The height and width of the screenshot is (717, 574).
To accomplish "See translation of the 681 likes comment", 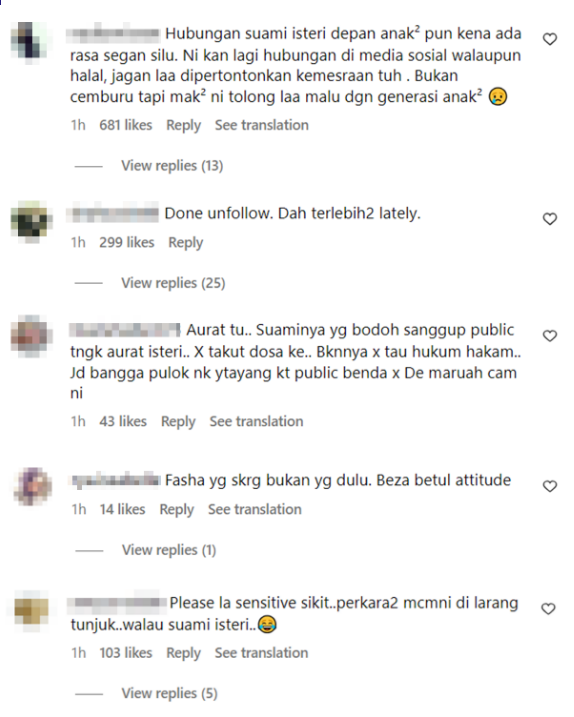I will click(262, 125).
